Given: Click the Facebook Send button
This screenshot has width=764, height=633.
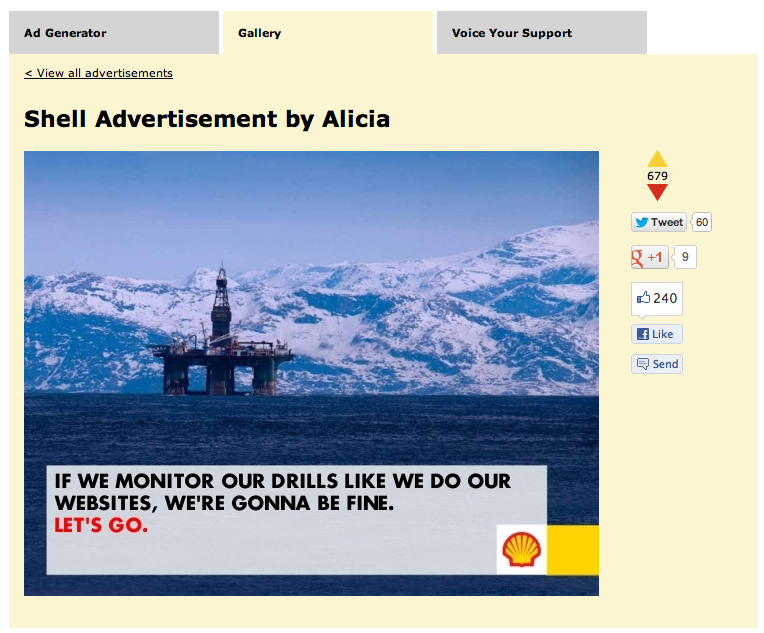Looking at the screenshot, I should click(656, 364).
